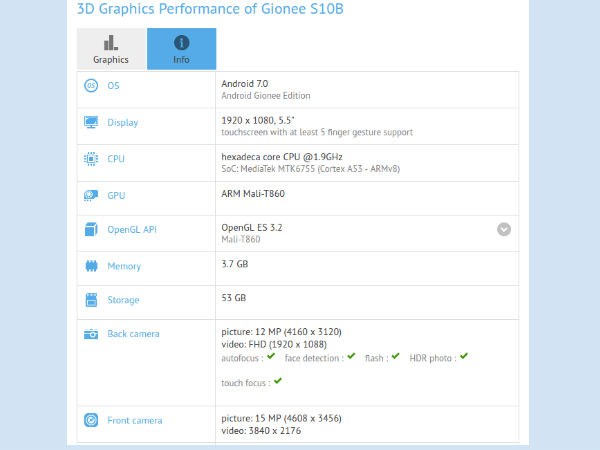Click the grey Mali-T860 subtext under OpenGL
The height and width of the screenshot is (450, 600).
241,240
